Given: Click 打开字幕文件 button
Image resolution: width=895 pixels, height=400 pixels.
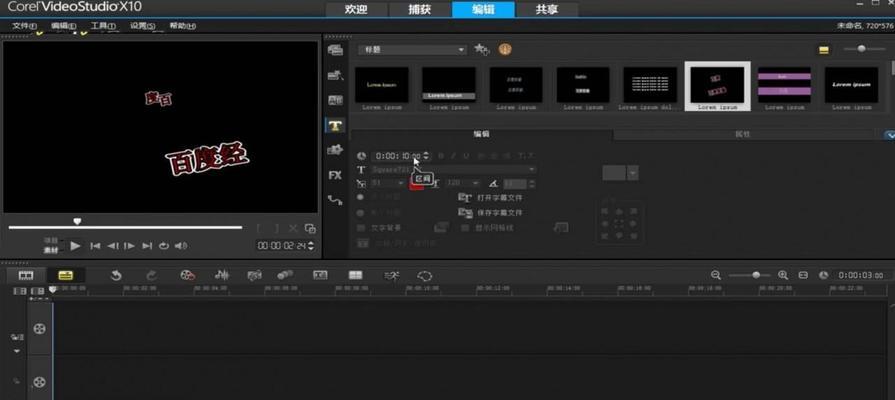Looking at the screenshot, I should 490,197.
